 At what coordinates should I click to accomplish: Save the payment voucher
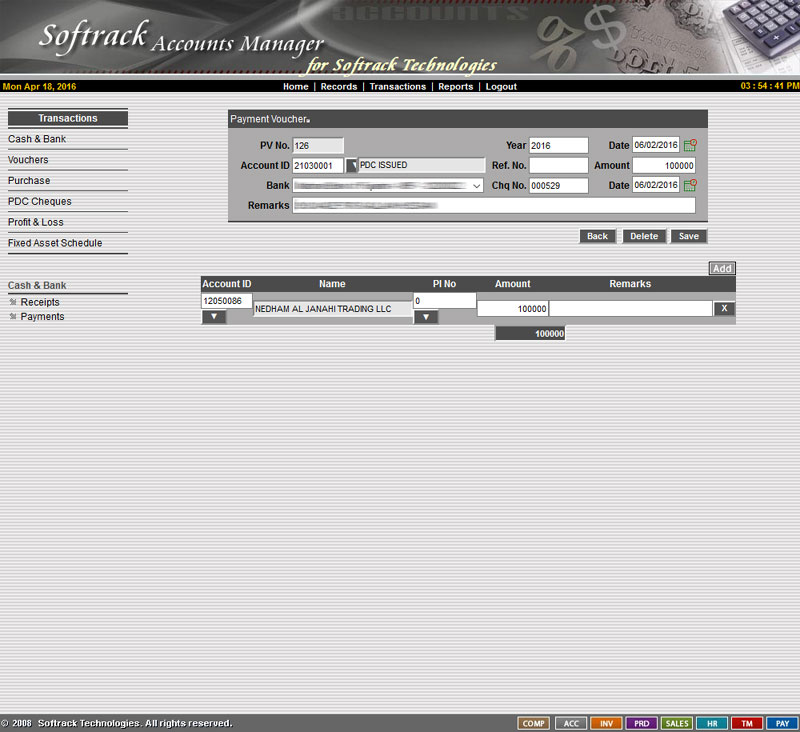point(689,237)
